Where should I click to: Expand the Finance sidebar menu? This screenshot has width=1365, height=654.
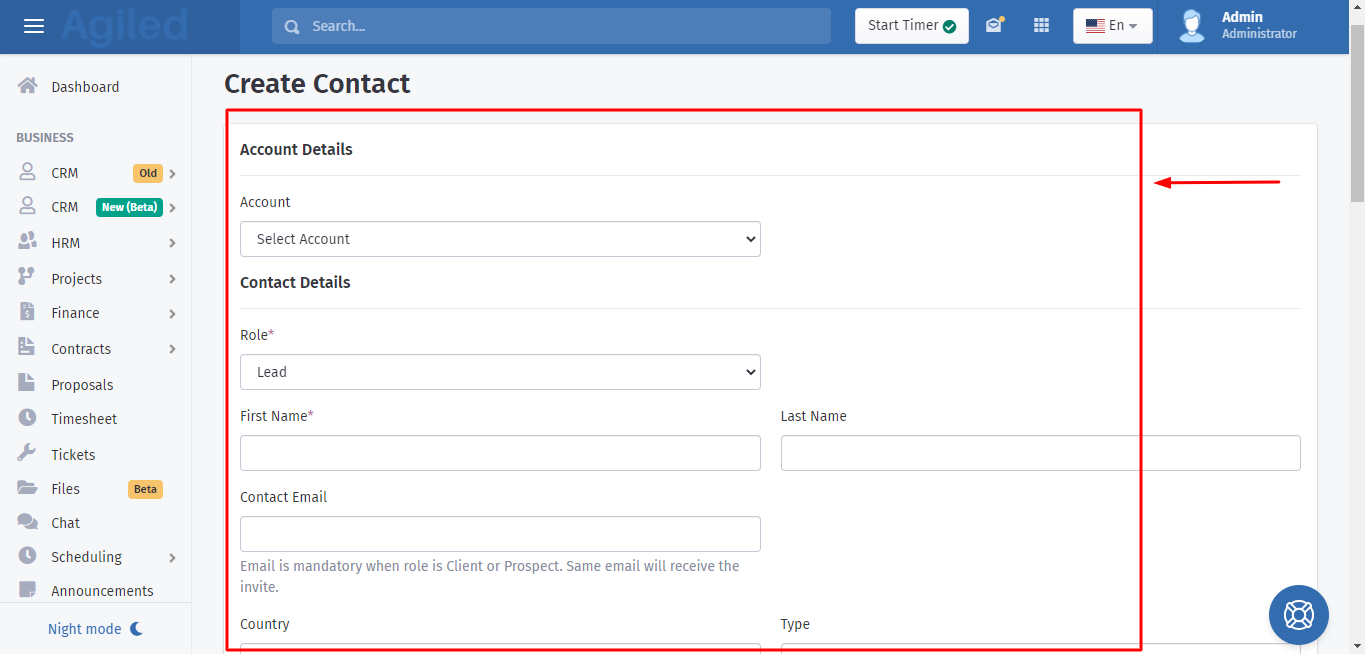(x=96, y=313)
